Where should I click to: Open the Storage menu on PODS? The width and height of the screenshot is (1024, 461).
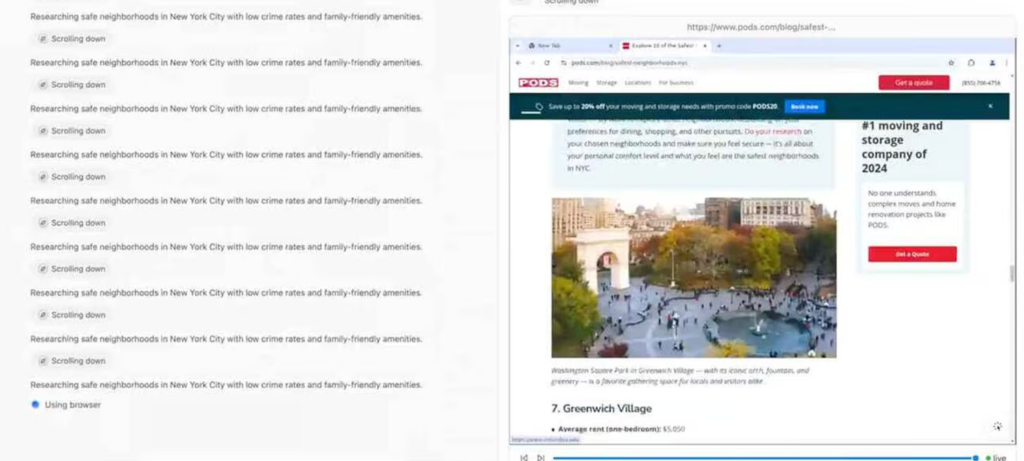pyautogui.click(x=607, y=83)
